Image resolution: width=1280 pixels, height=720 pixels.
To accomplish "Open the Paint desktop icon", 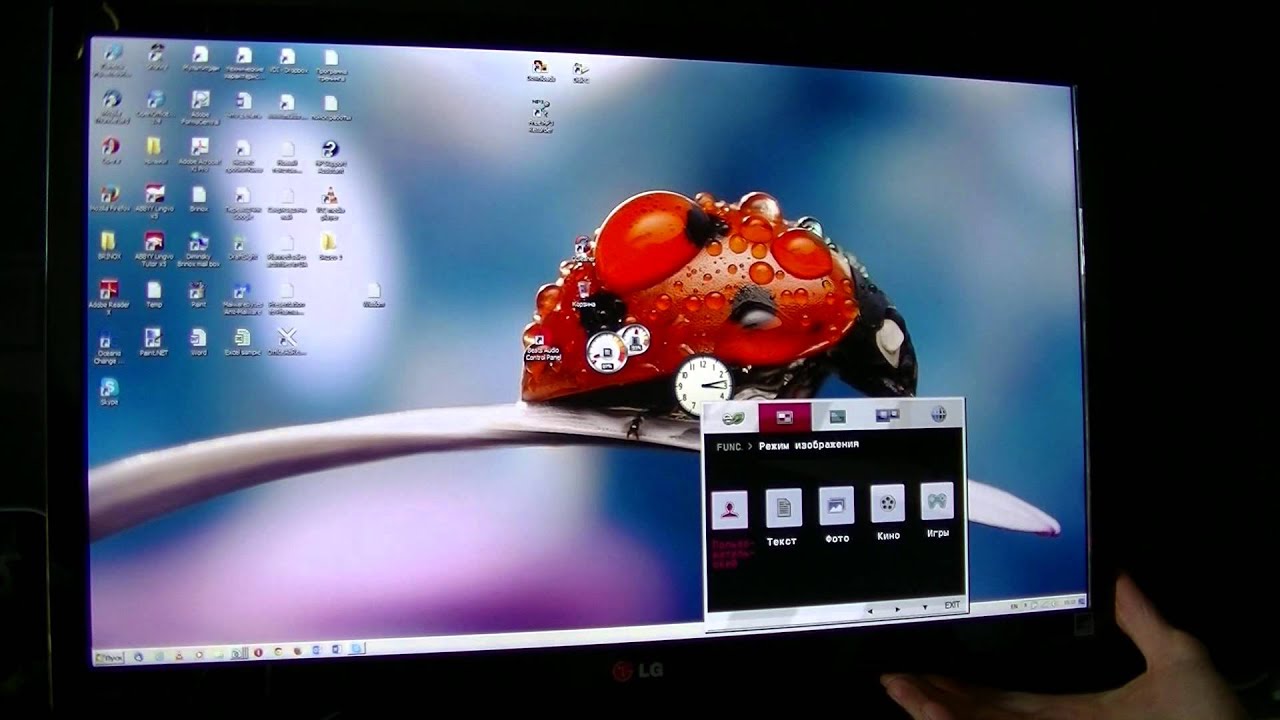I will (x=197, y=294).
